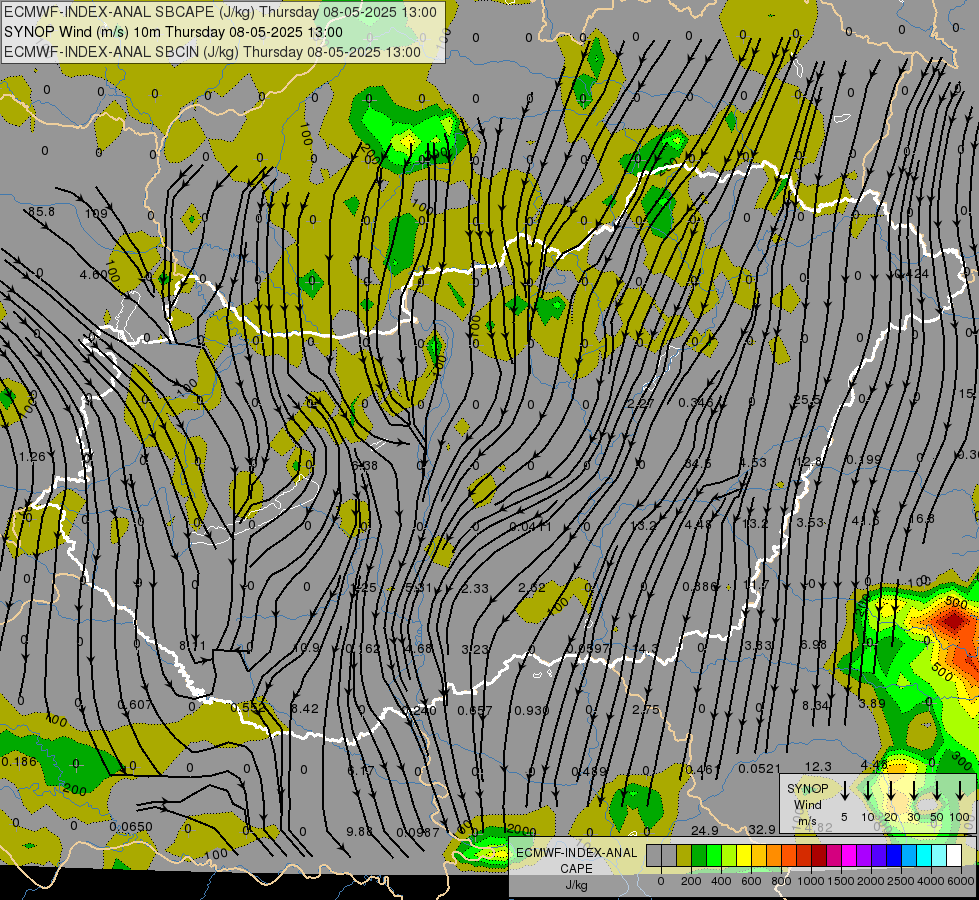Click the 0.0411 value on the map
This screenshot has height=900, width=979.
coord(530,527)
